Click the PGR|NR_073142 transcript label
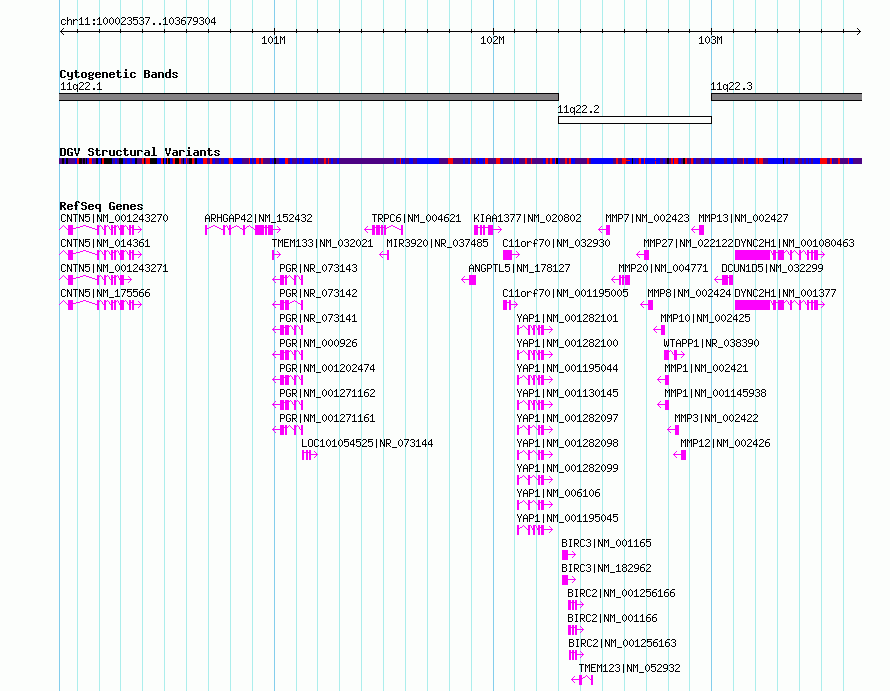890x691 pixels. pyautogui.click(x=318, y=293)
